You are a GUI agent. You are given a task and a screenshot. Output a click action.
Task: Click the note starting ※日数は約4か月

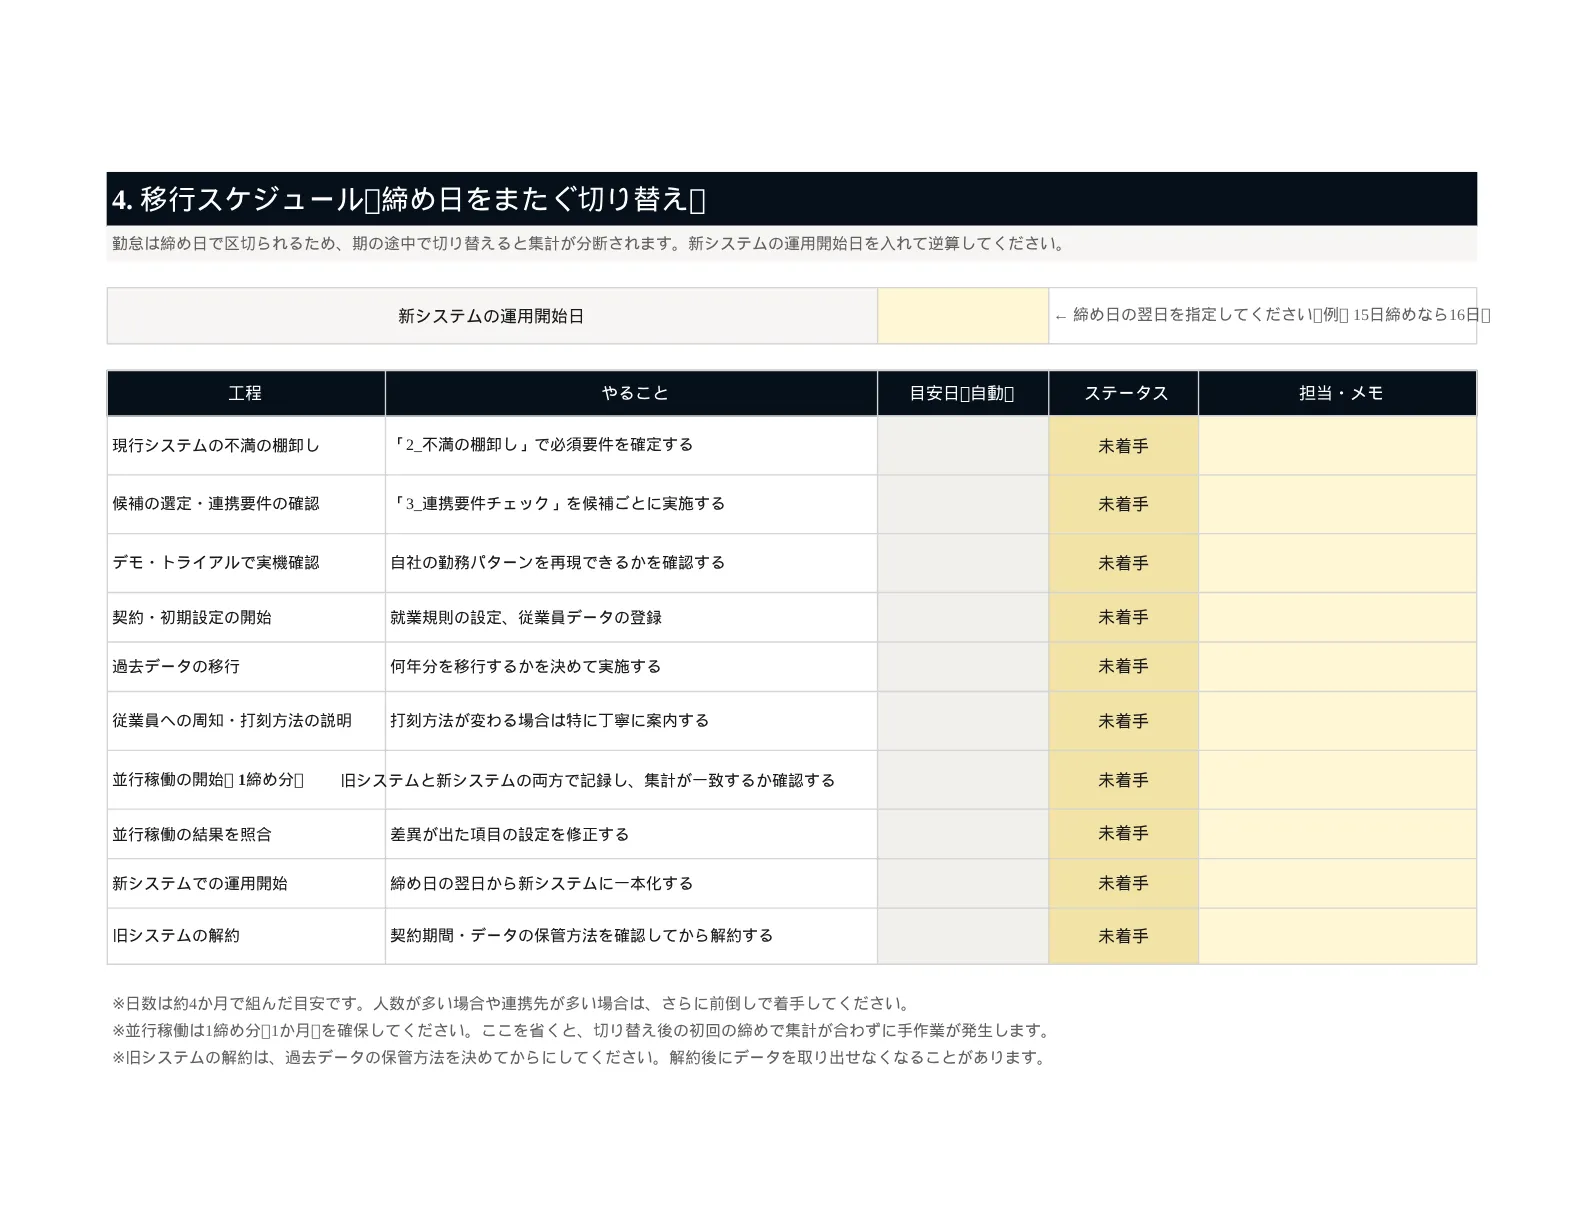click(x=512, y=1003)
